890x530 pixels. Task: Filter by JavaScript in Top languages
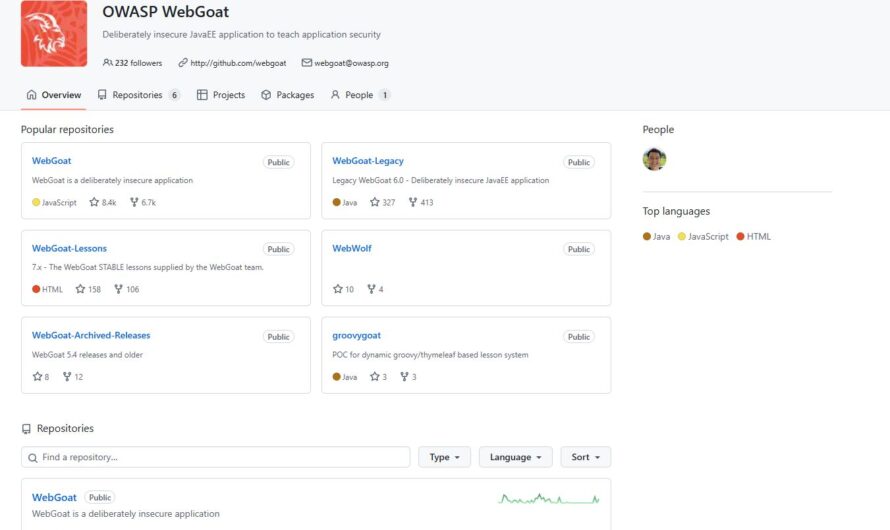pyautogui.click(x=703, y=237)
